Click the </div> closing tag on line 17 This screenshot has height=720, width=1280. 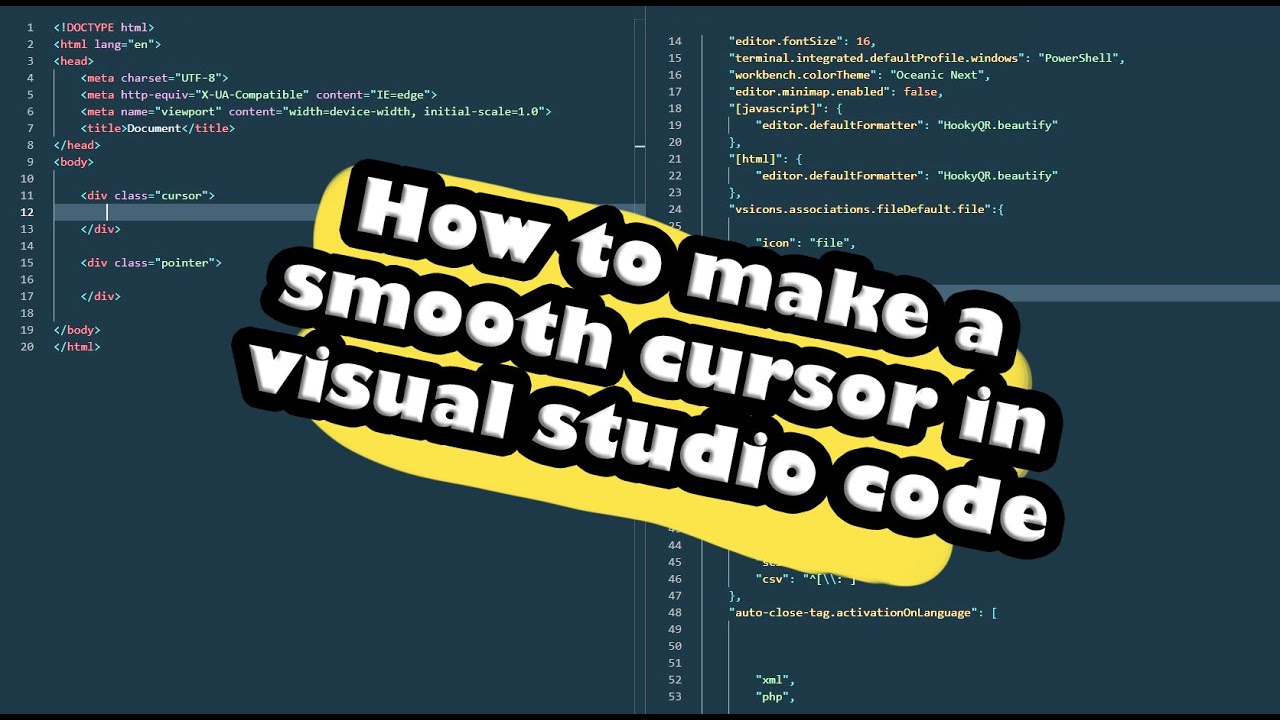(101, 297)
